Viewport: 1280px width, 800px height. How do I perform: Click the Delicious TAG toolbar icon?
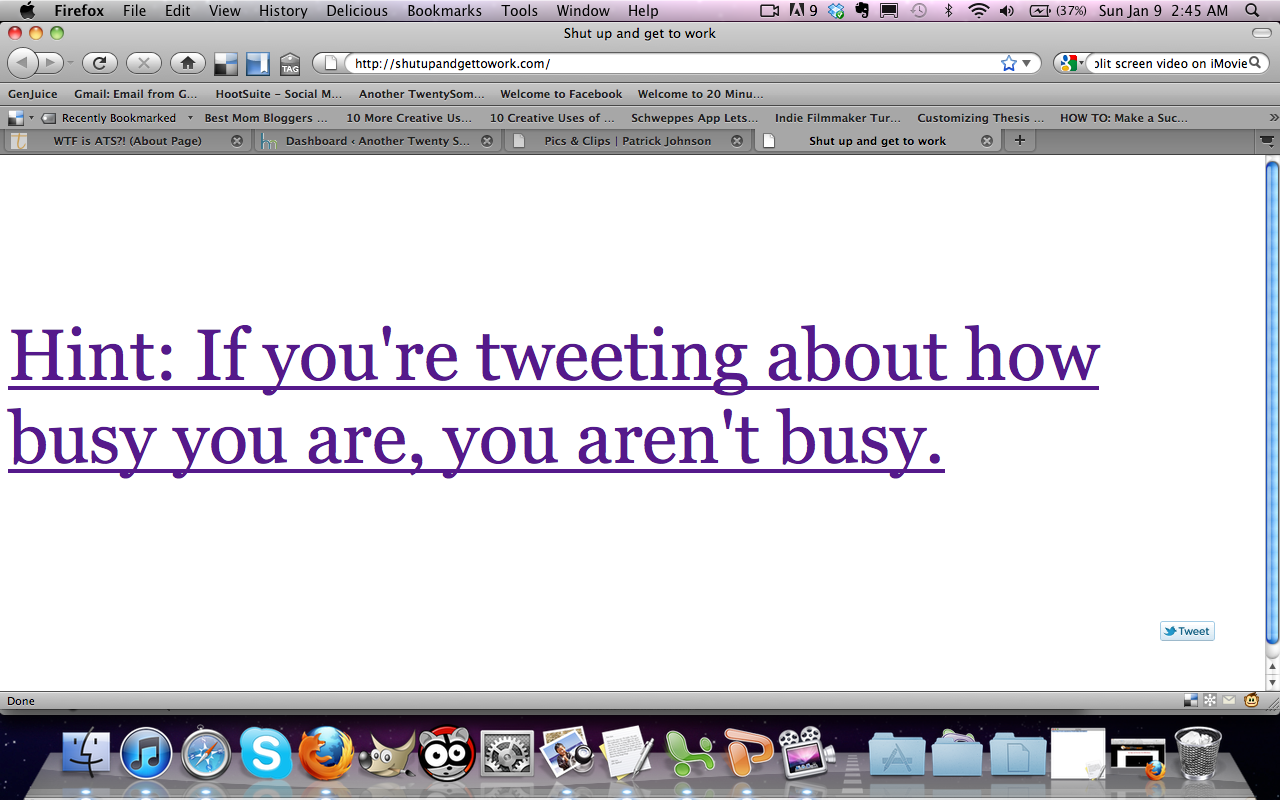click(290, 64)
